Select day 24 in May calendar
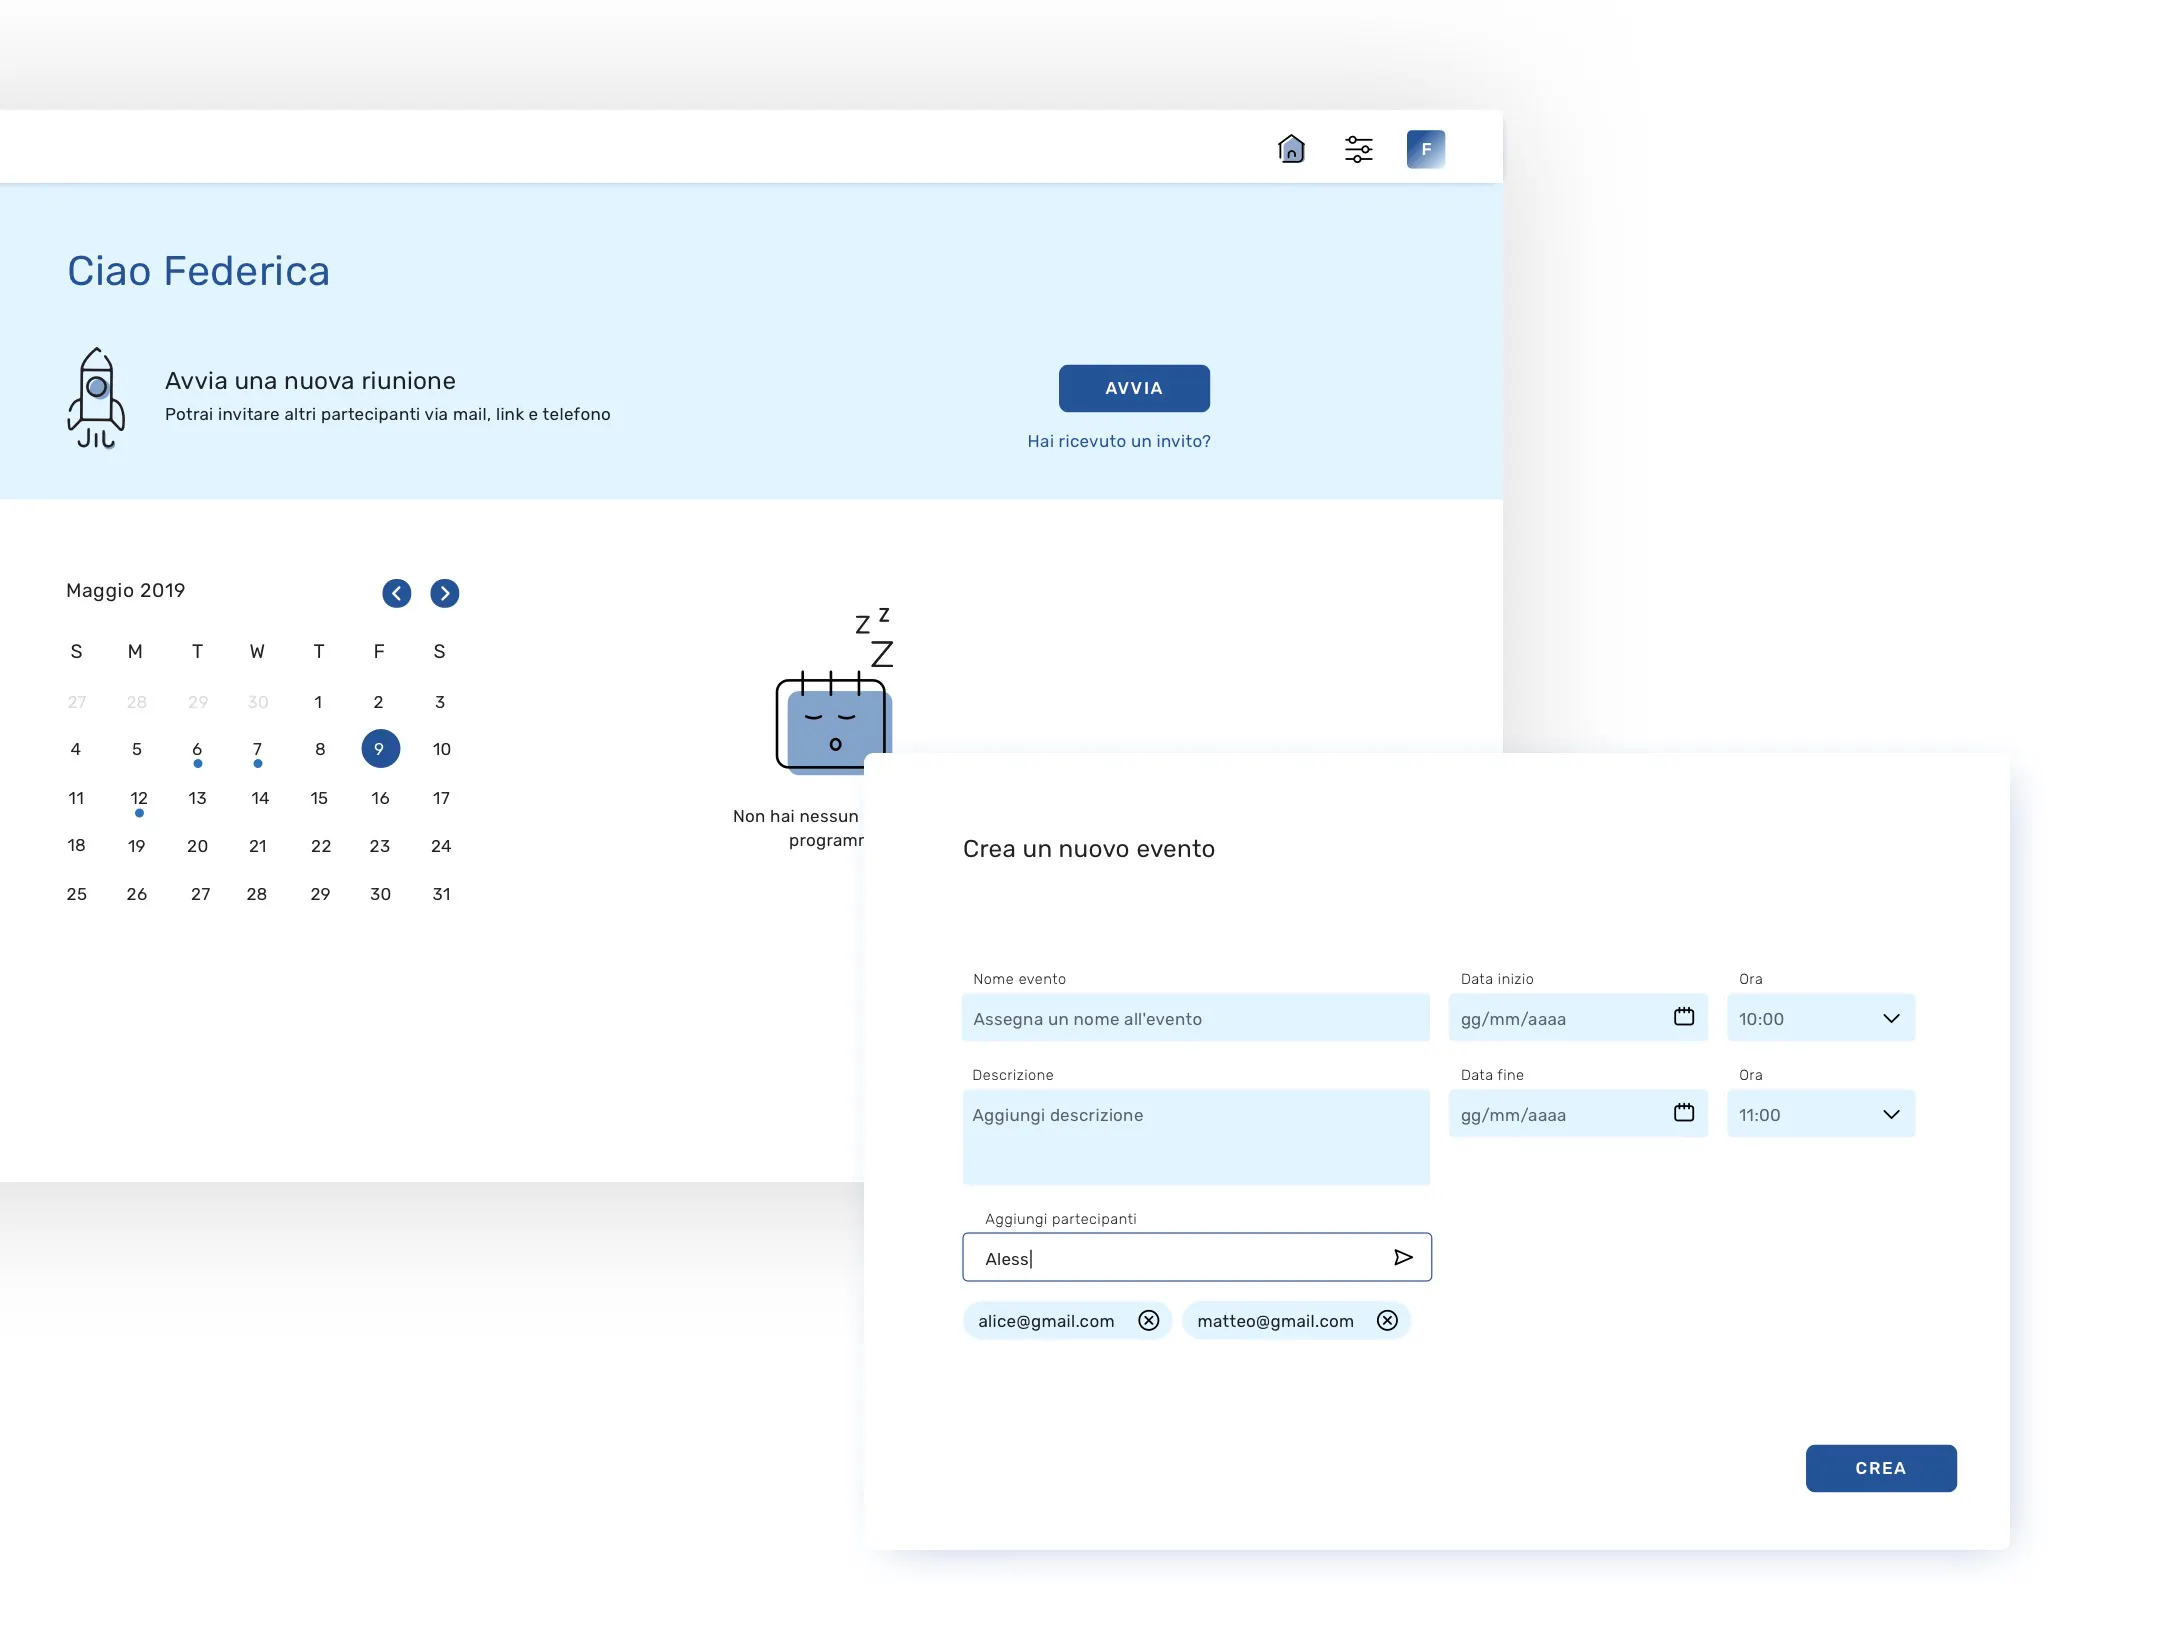Image resolution: width=2160 pixels, height=1637 pixels. [441, 846]
